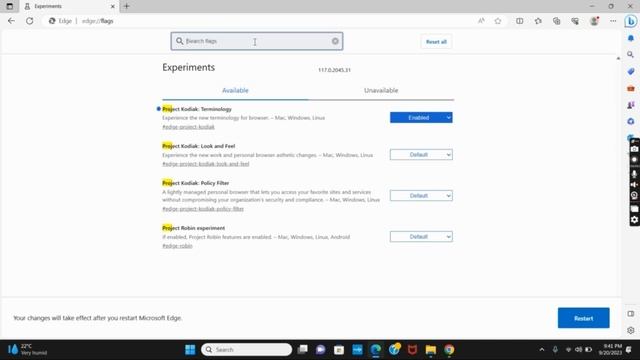
Task: Click the address bar URL edge://flags
Action: [x=98, y=21]
